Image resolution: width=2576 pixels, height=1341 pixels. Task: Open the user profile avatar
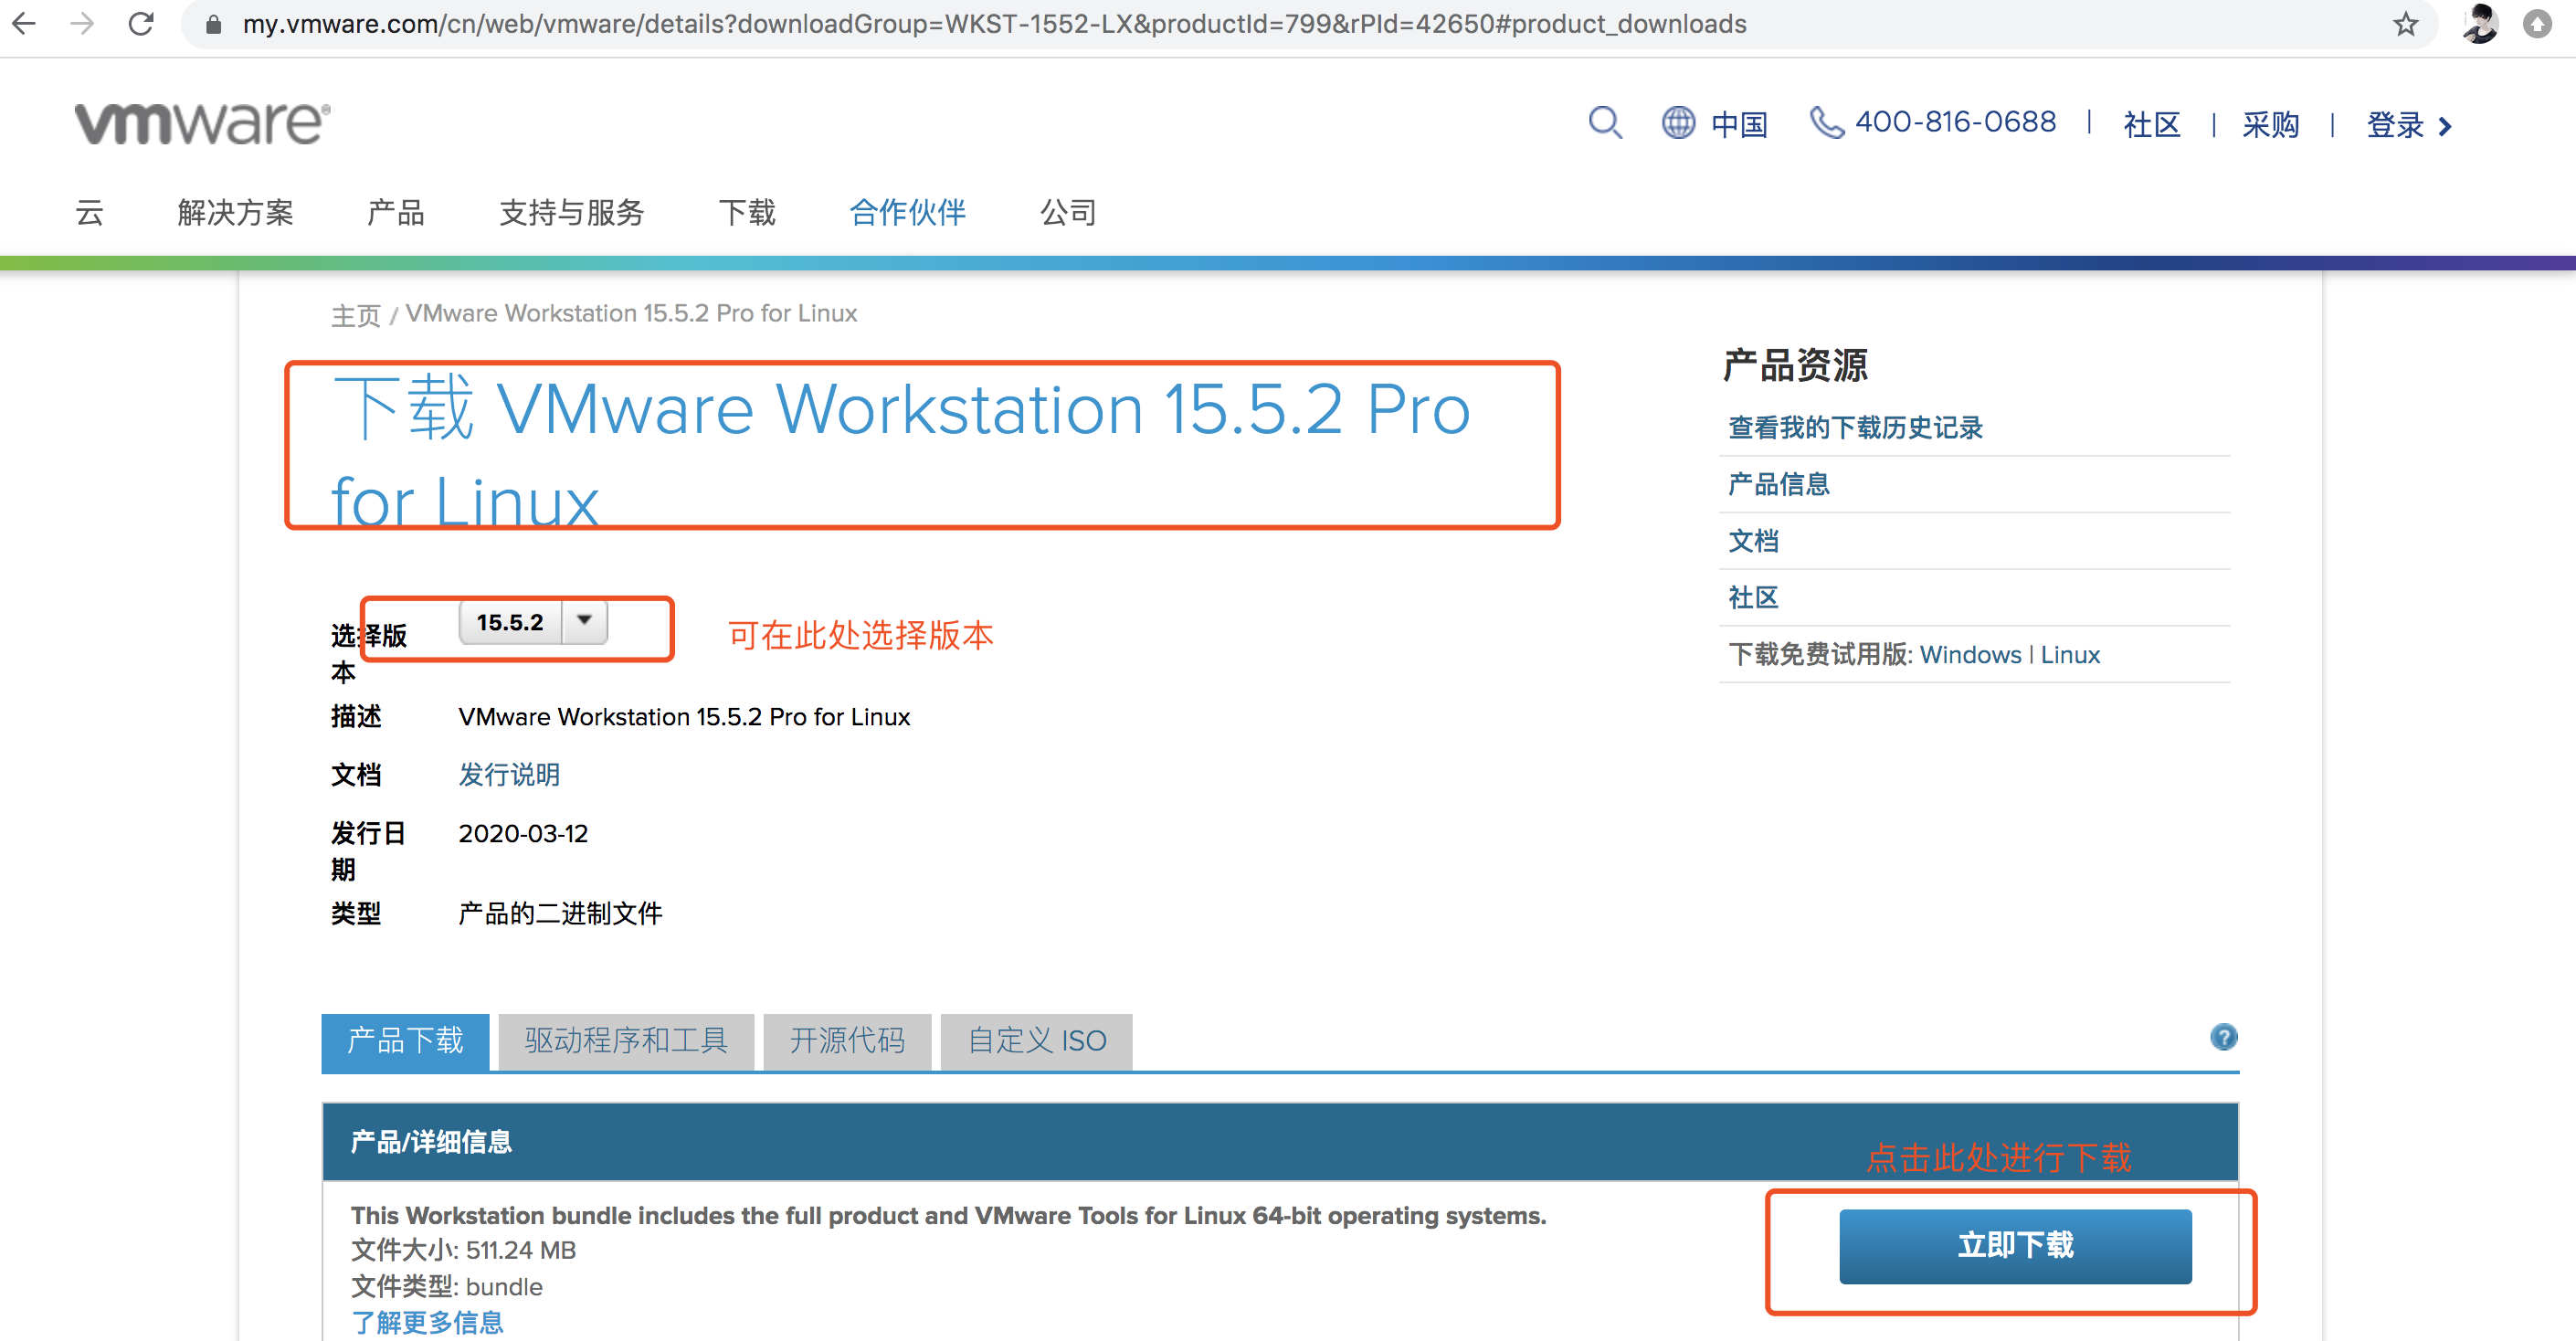[2480, 24]
